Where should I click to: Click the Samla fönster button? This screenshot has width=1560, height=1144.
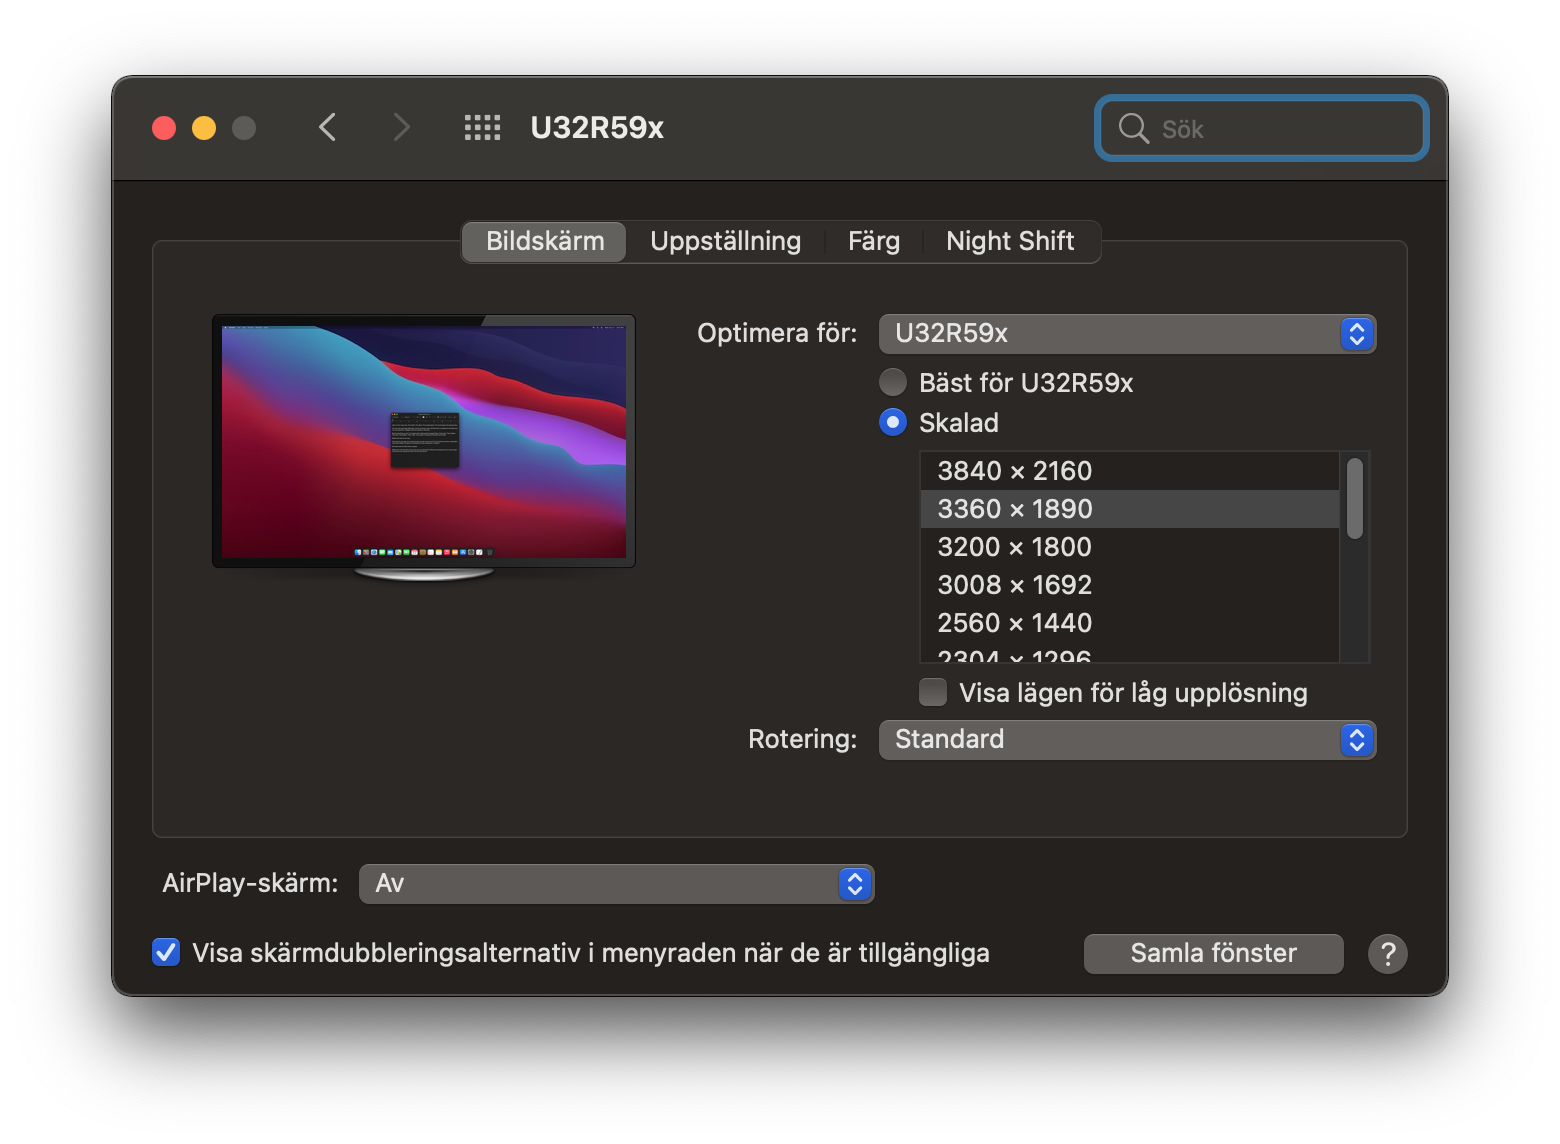pos(1212,953)
